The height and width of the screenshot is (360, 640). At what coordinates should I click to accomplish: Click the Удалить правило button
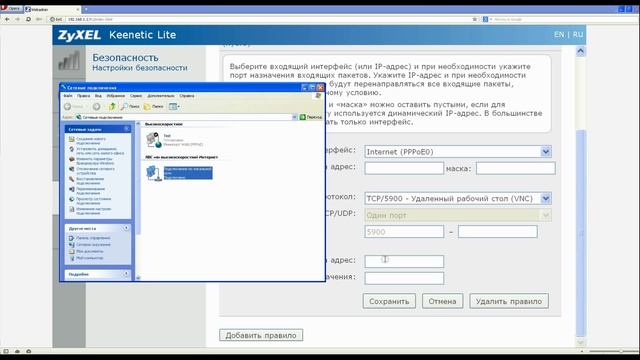point(509,301)
